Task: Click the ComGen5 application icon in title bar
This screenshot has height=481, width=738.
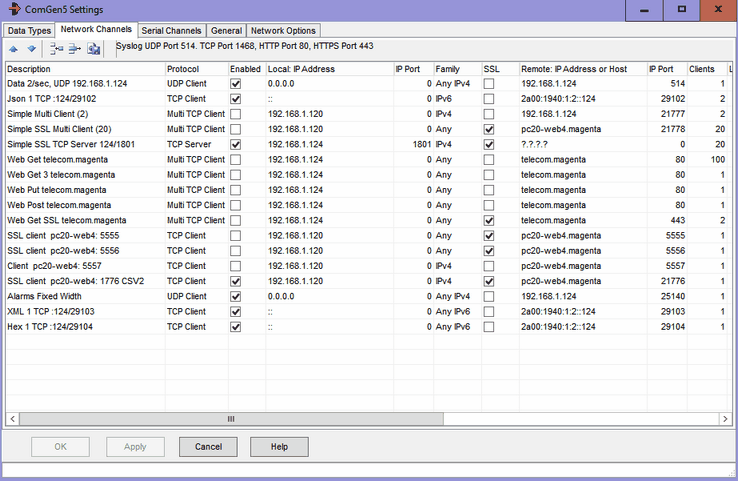Action: [11, 10]
